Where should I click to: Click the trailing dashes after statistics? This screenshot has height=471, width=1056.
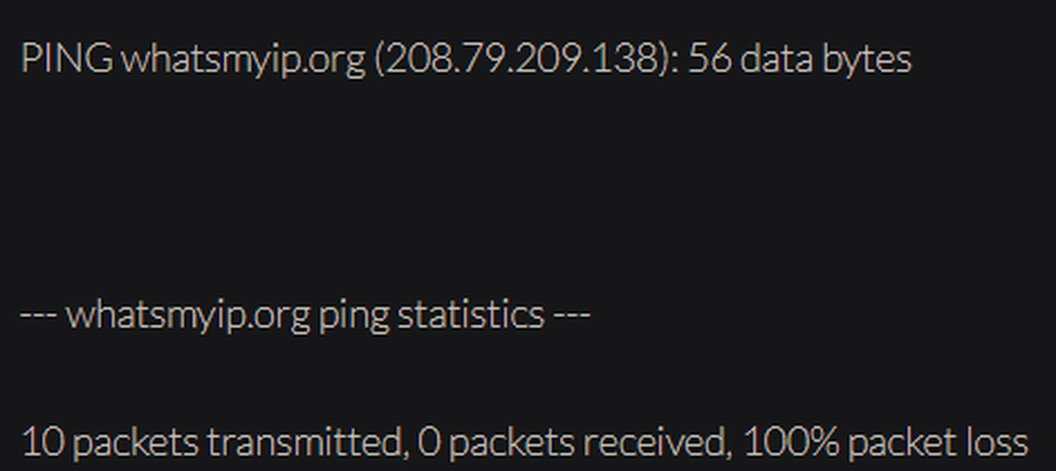pyautogui.click(x=573, y=316)
